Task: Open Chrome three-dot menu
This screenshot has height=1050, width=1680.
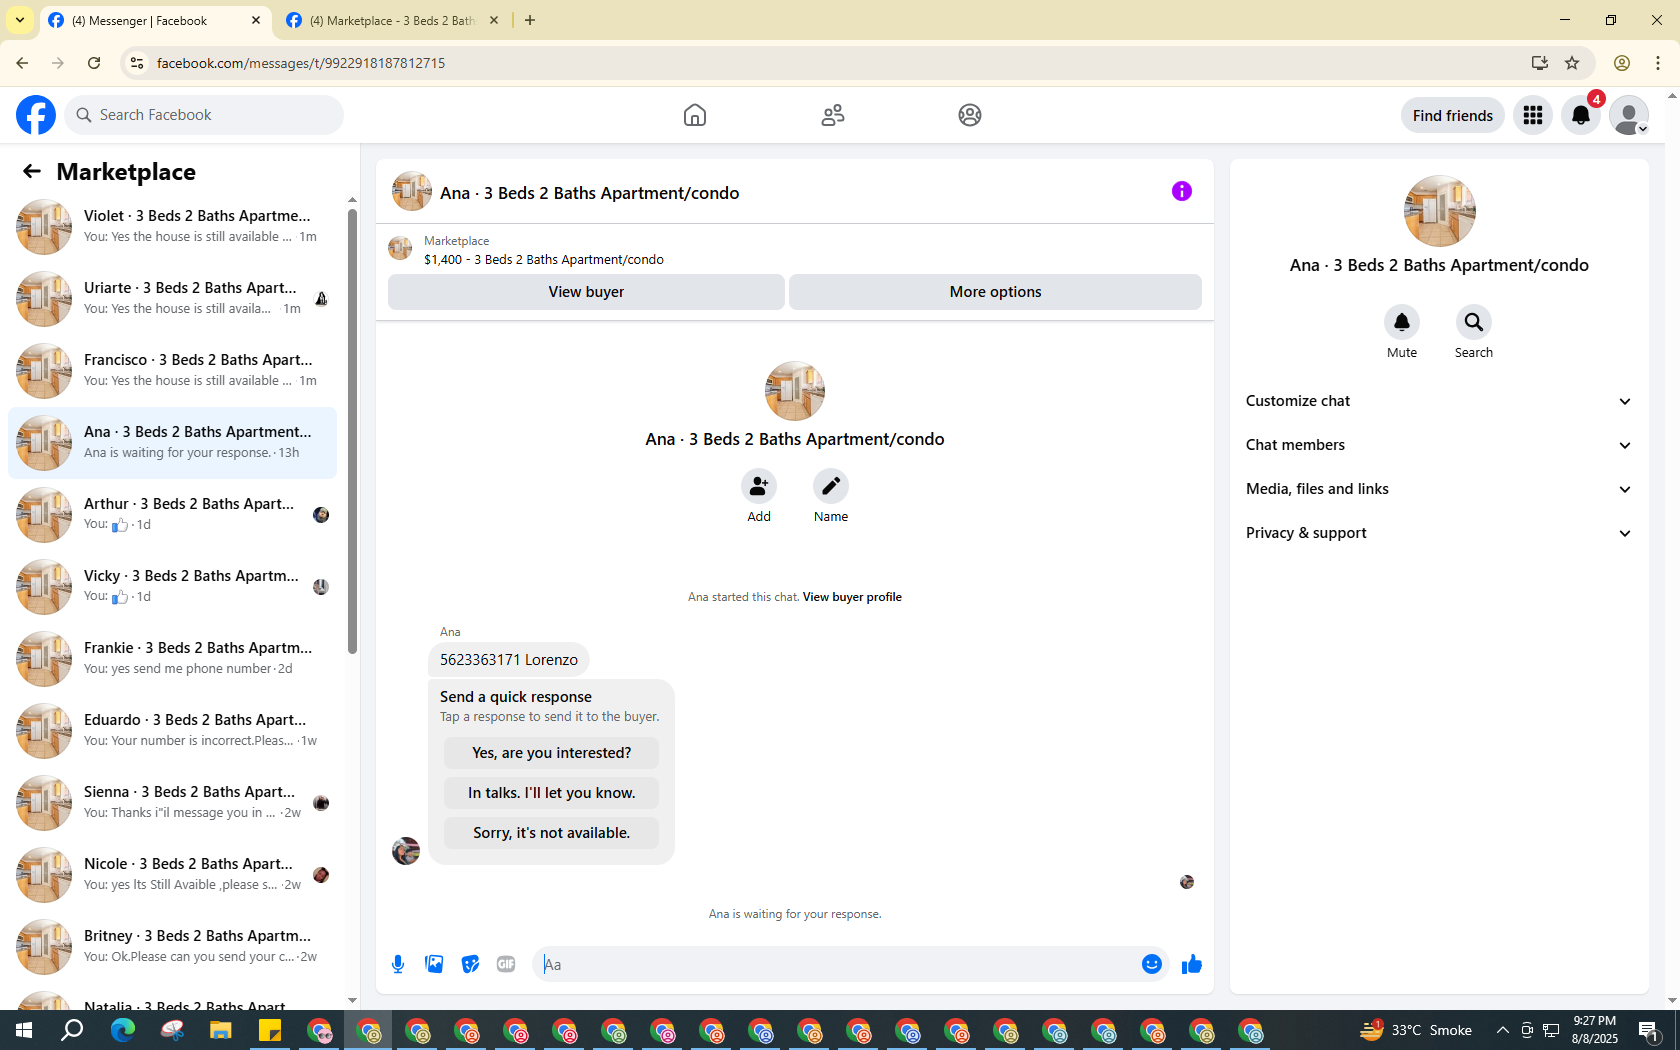Action: point(1658,63)
